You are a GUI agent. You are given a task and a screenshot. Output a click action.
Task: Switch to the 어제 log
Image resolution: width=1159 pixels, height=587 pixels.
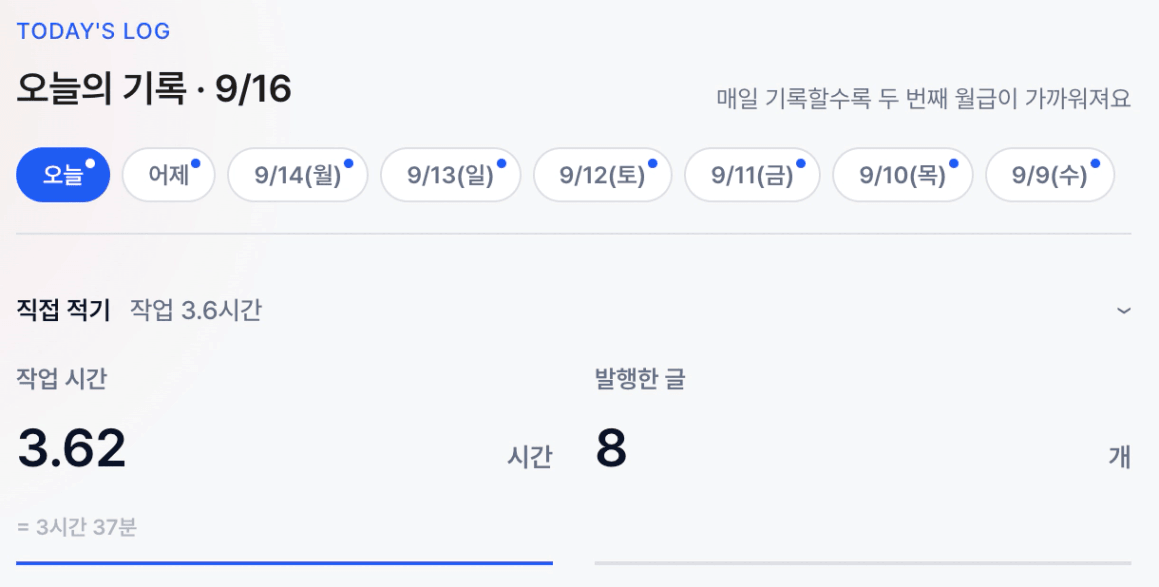pos(169,174)
